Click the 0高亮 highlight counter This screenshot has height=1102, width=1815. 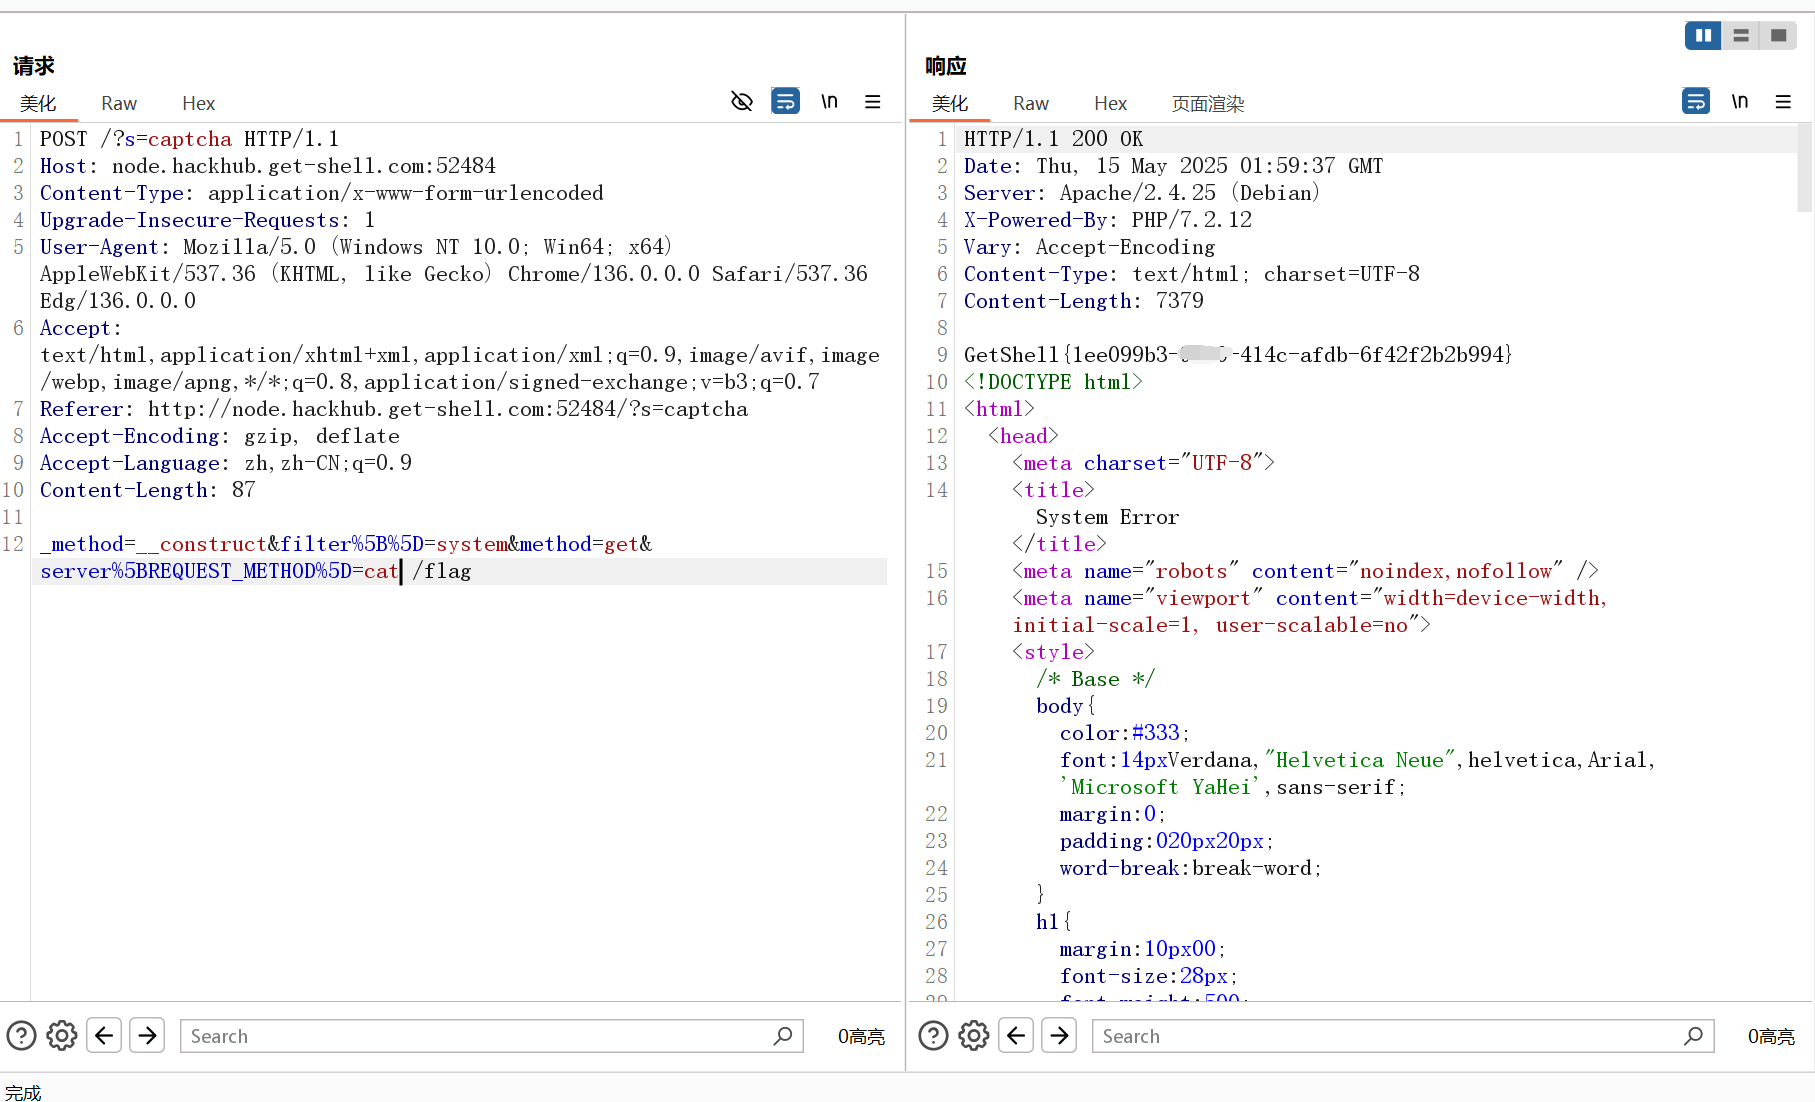coord(861,1035)
